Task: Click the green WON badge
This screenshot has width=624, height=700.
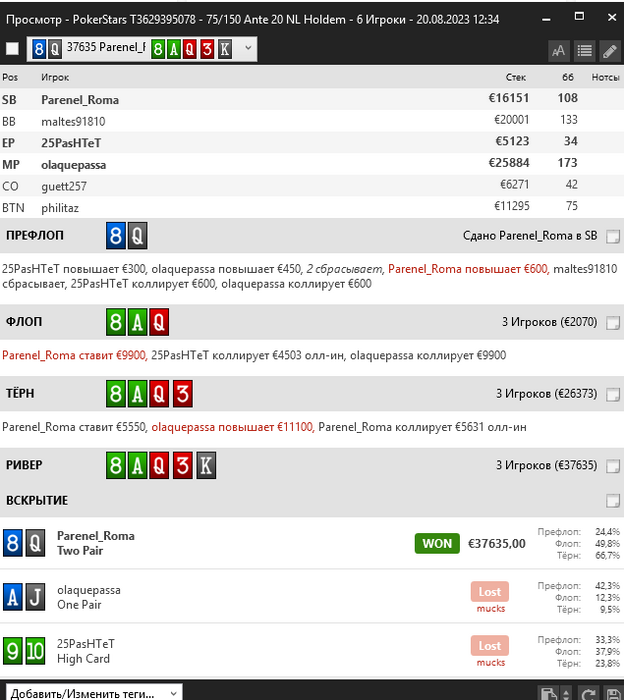Action: [x=437, y=543]
